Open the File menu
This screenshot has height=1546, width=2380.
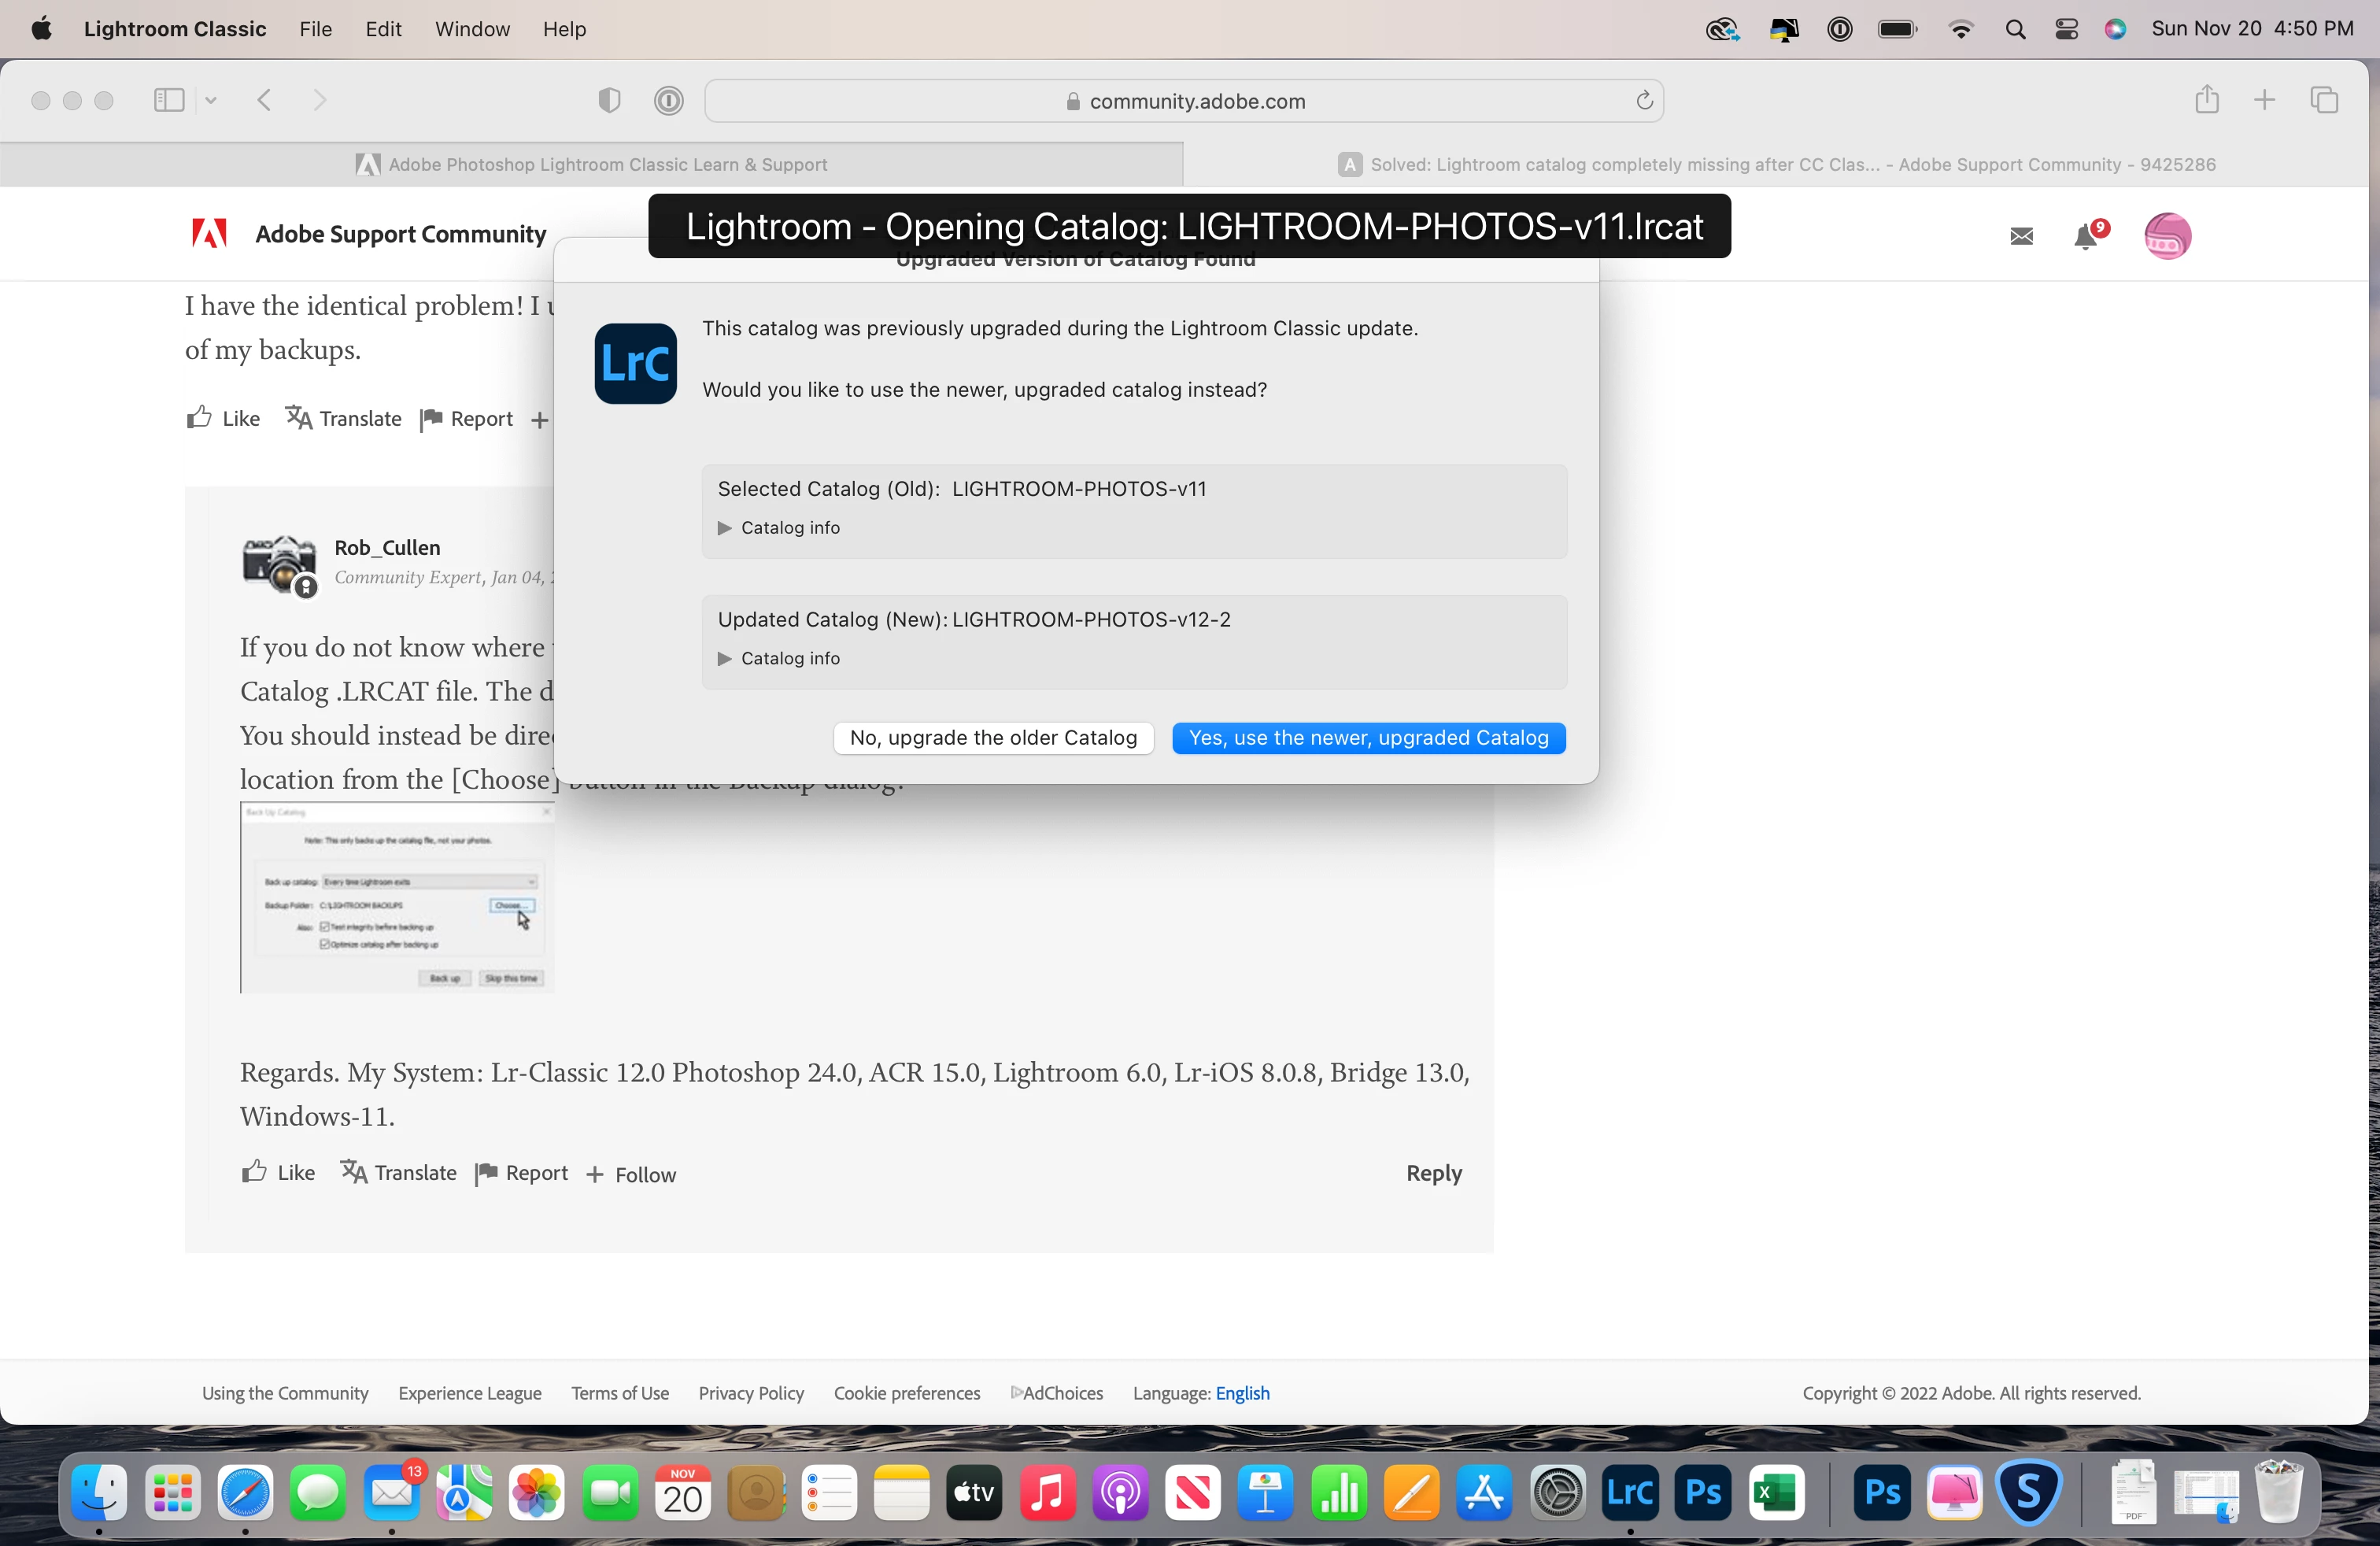click(315, 29)
